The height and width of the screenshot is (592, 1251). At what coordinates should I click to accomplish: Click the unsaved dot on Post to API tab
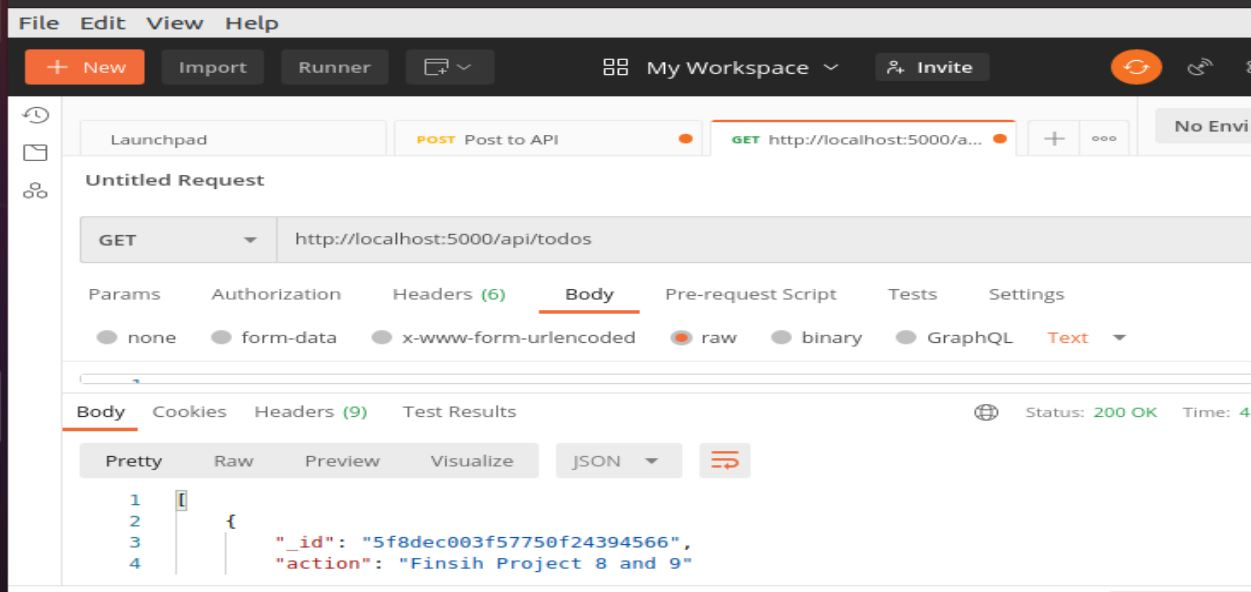click(x=685, y=139)
